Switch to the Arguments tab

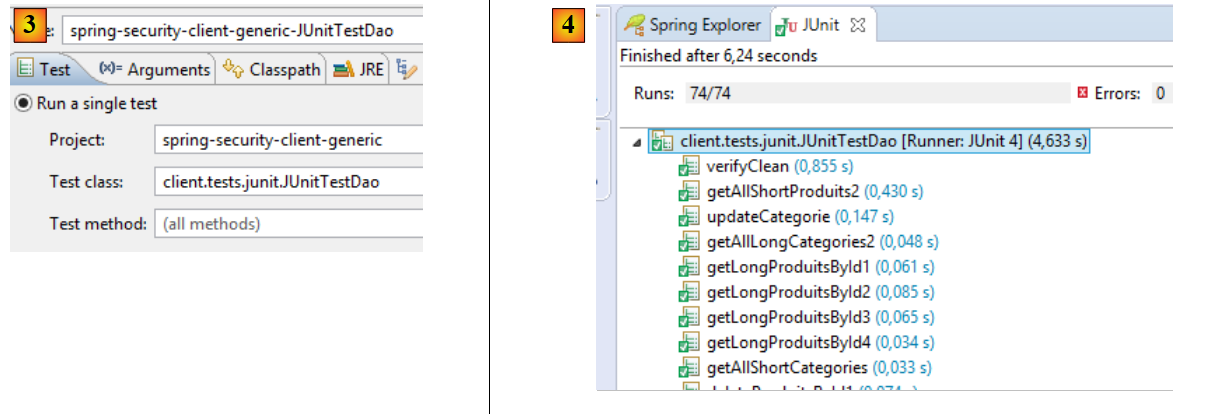(x=156, y=69)
